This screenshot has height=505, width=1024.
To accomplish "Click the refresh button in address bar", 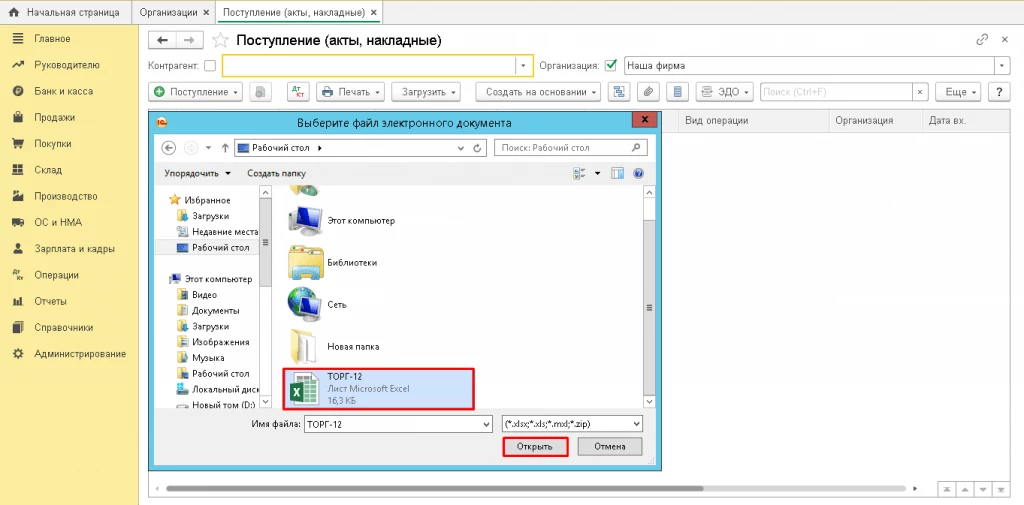I will 477,148.
